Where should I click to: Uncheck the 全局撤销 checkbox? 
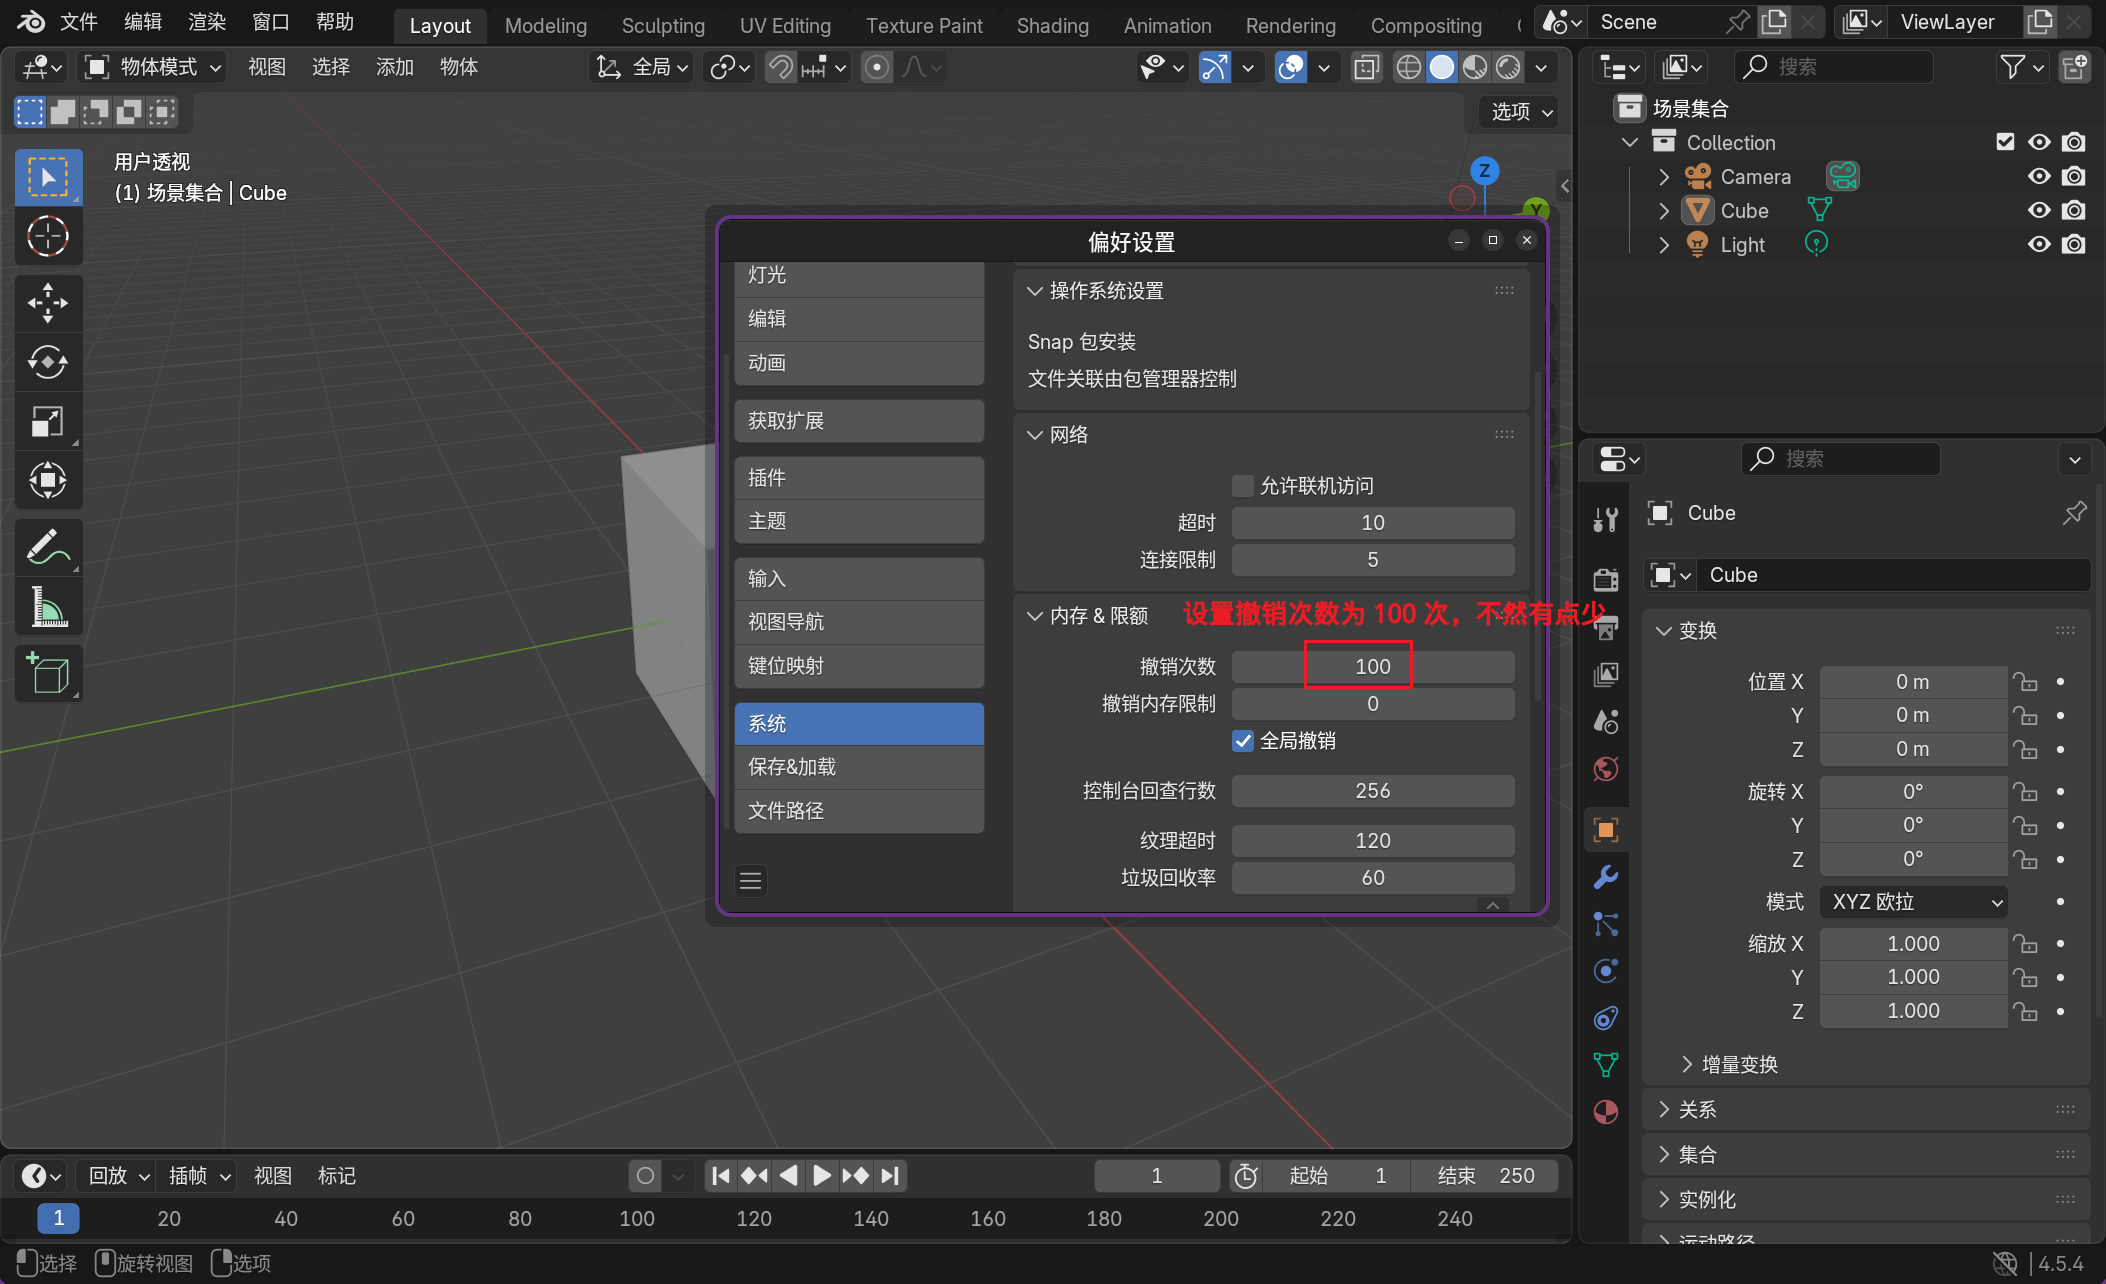click(1243, 741)
